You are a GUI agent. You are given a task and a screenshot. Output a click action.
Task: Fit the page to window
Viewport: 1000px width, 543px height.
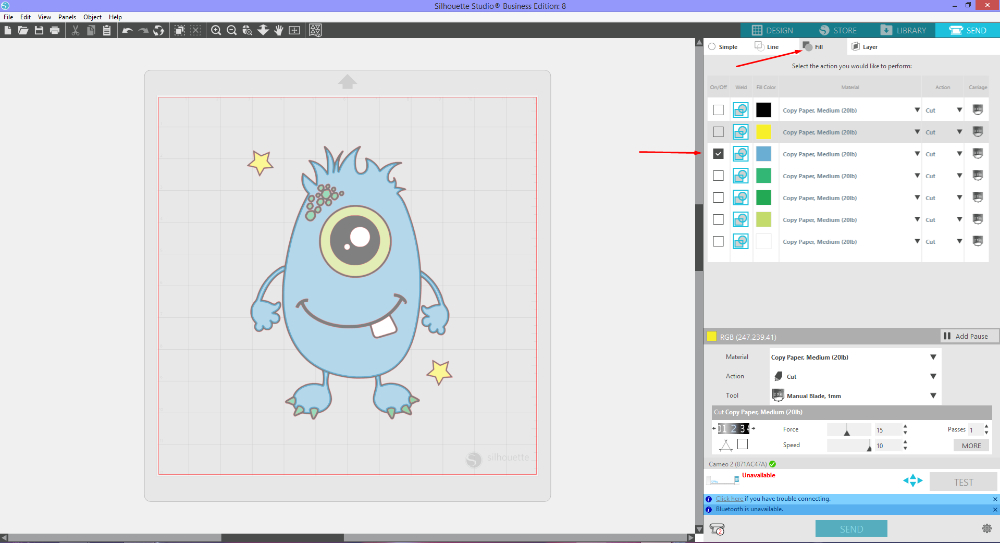(295, 30)
